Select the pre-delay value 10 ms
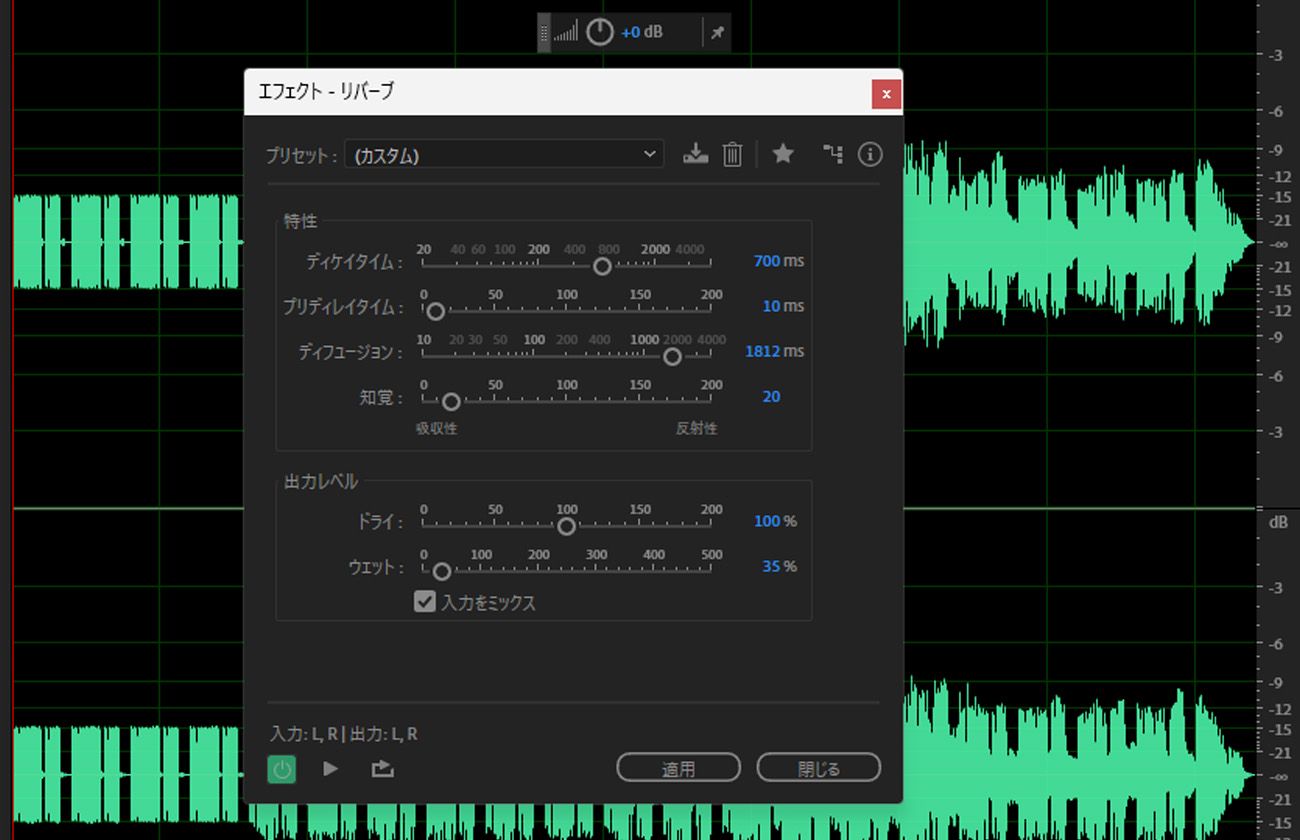Viewport: 1300px width, 840px height. [x=783, y=306]
